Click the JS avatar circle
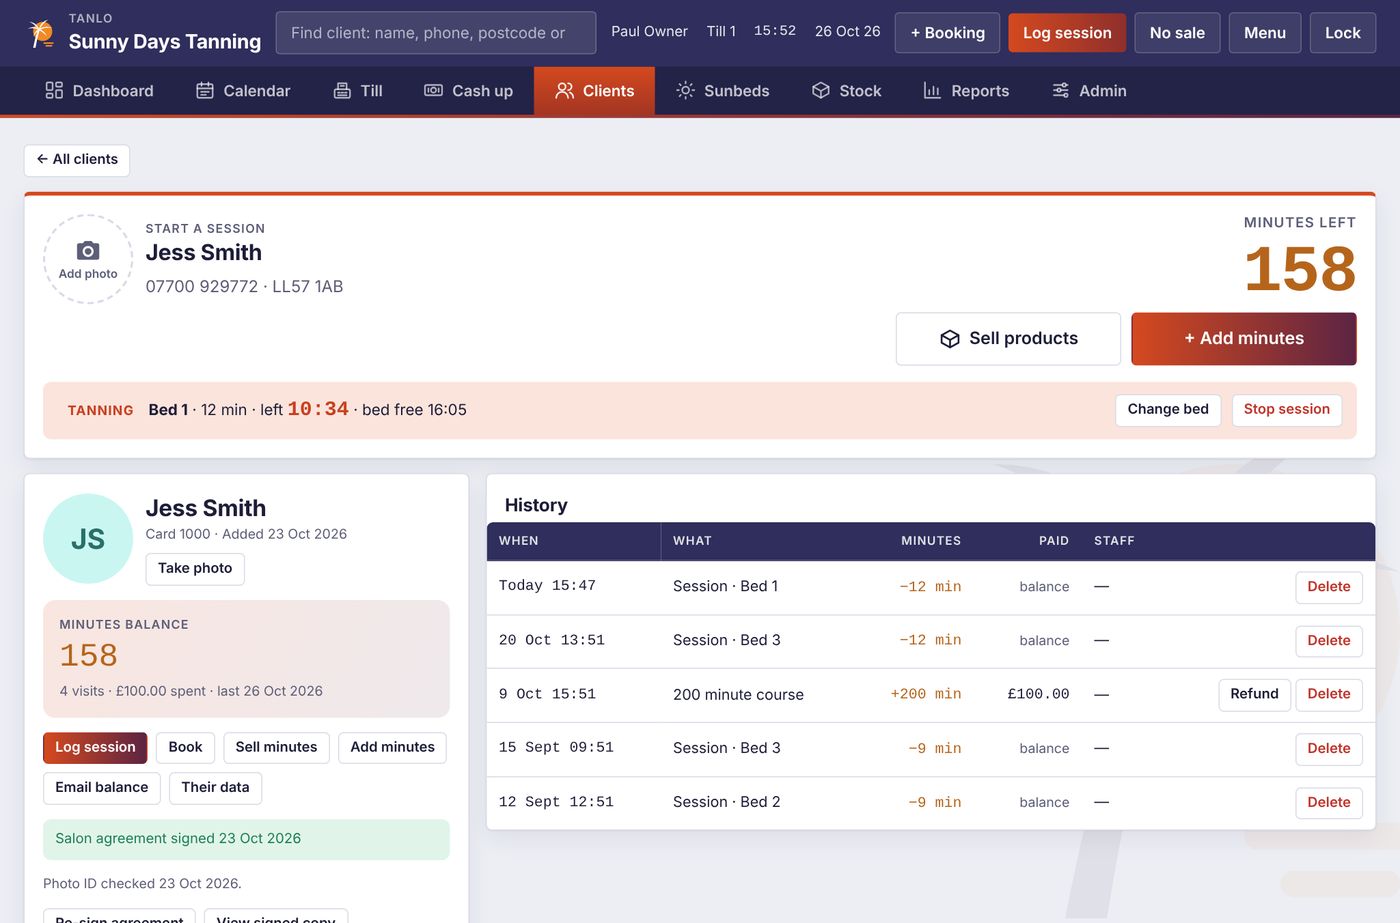Image resolution: width=1400 pixels, height=923 pixels. (88, 539)
